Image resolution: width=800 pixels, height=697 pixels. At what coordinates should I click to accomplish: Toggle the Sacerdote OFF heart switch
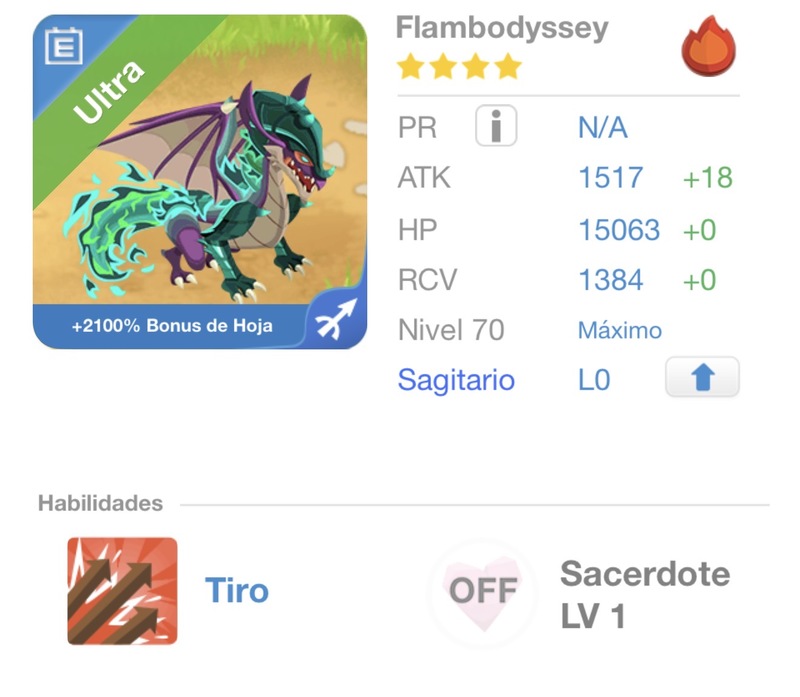[483, 591]
